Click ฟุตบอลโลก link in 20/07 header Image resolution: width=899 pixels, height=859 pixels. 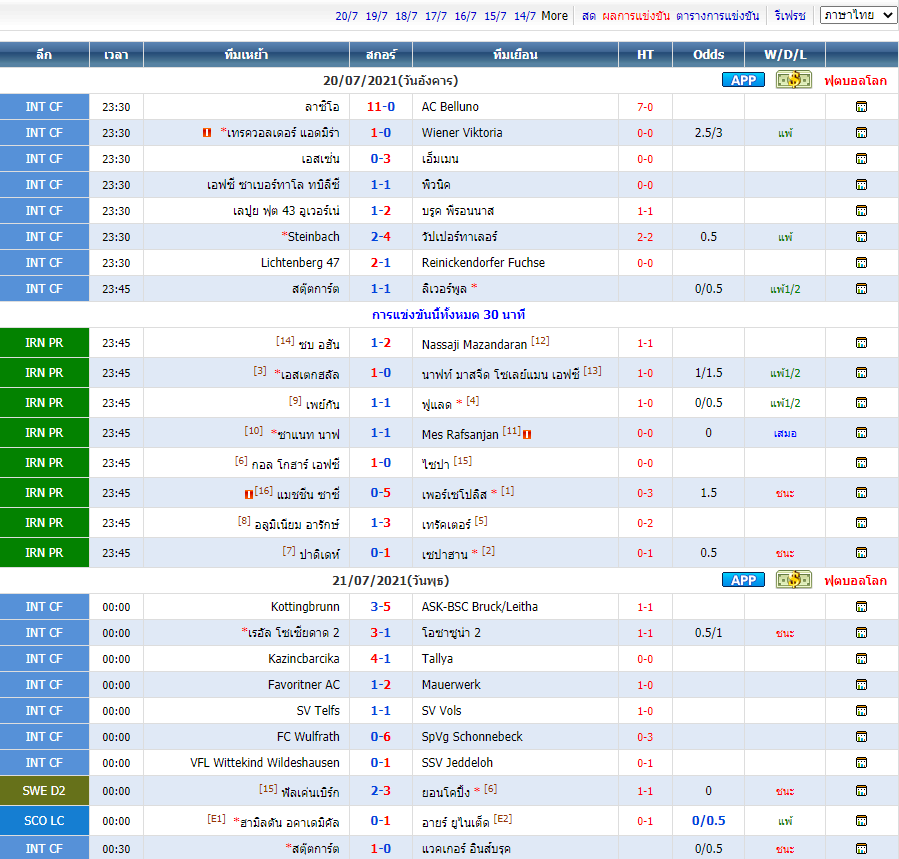[x=855, y=81]
